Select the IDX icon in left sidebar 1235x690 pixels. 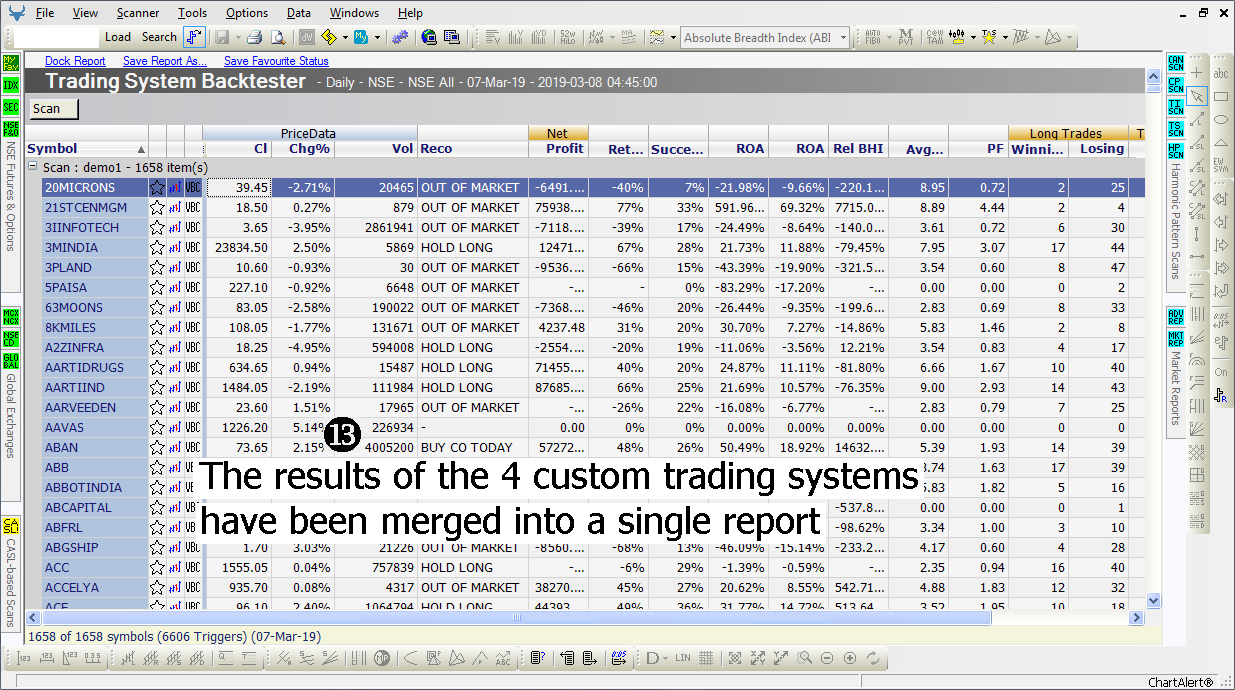(x=11, y=85)
